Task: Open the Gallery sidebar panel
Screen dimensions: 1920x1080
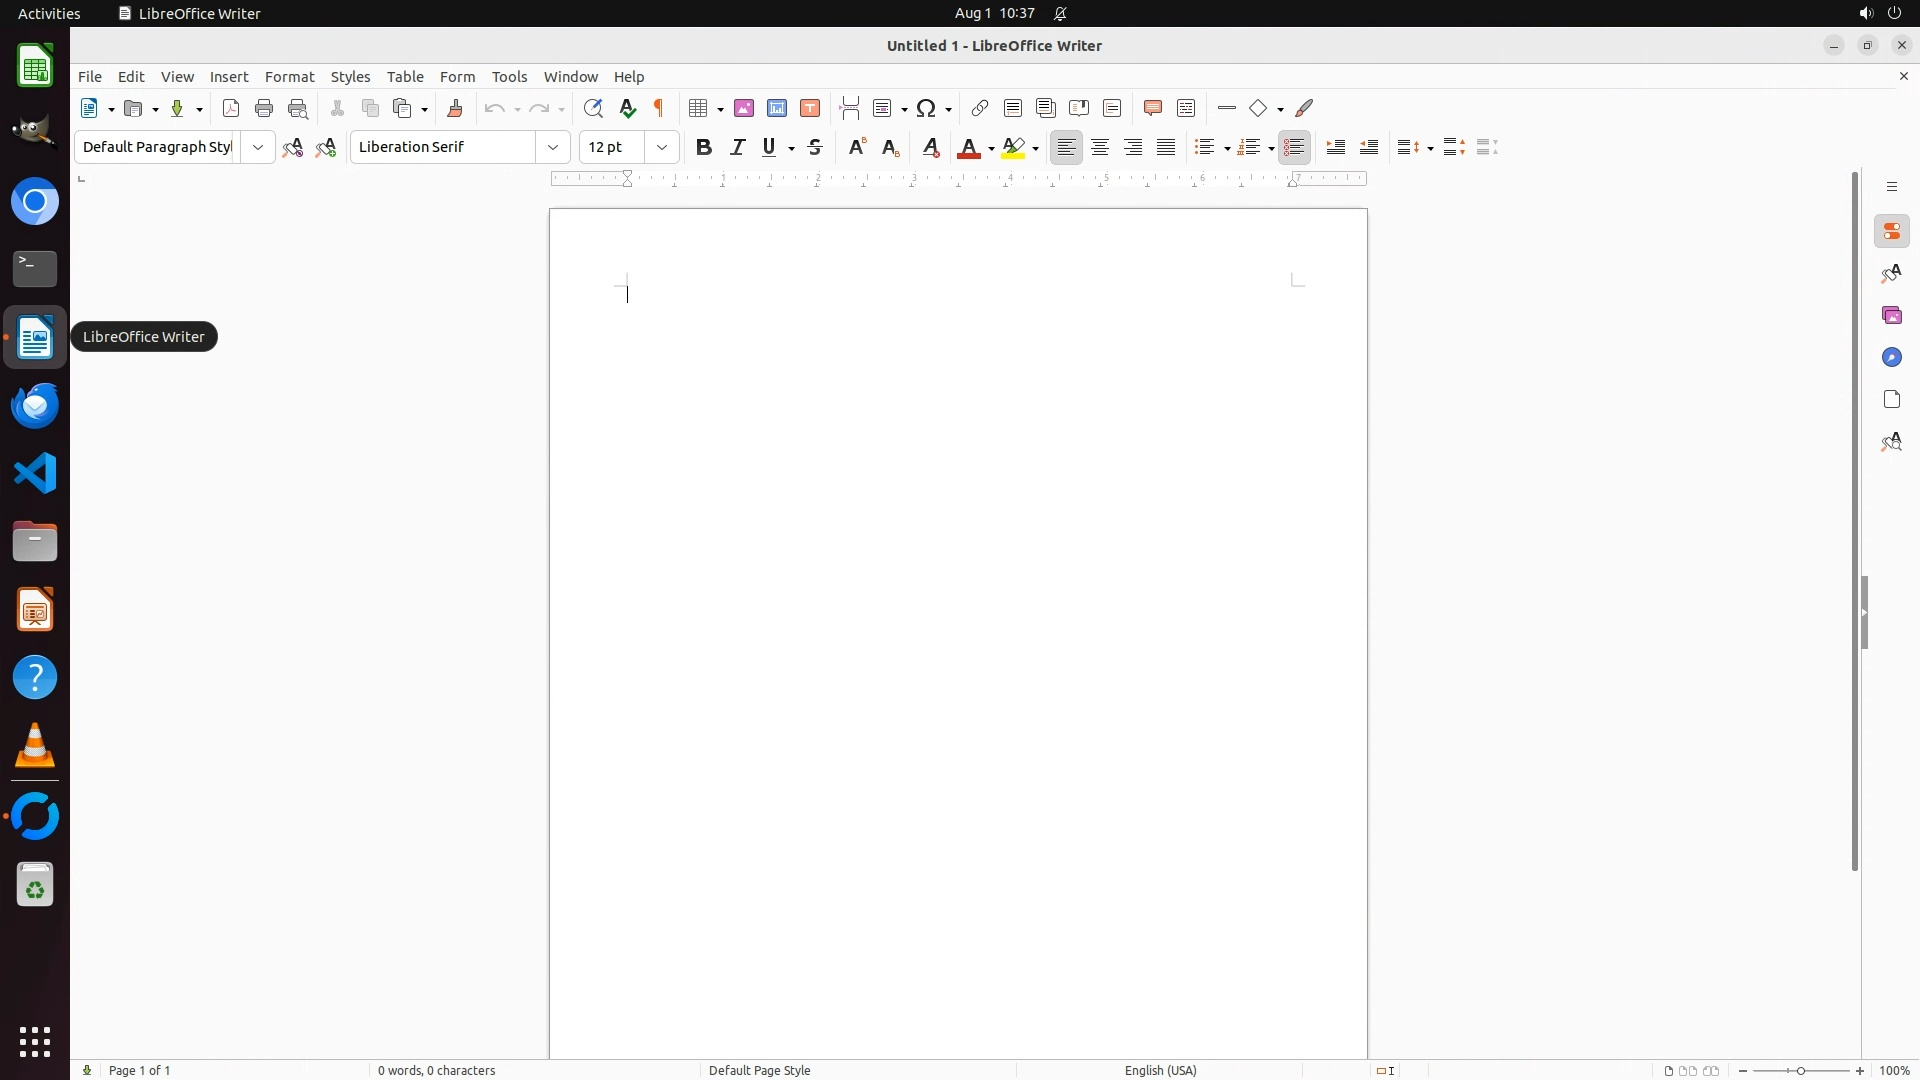Action: (1892, 316)
